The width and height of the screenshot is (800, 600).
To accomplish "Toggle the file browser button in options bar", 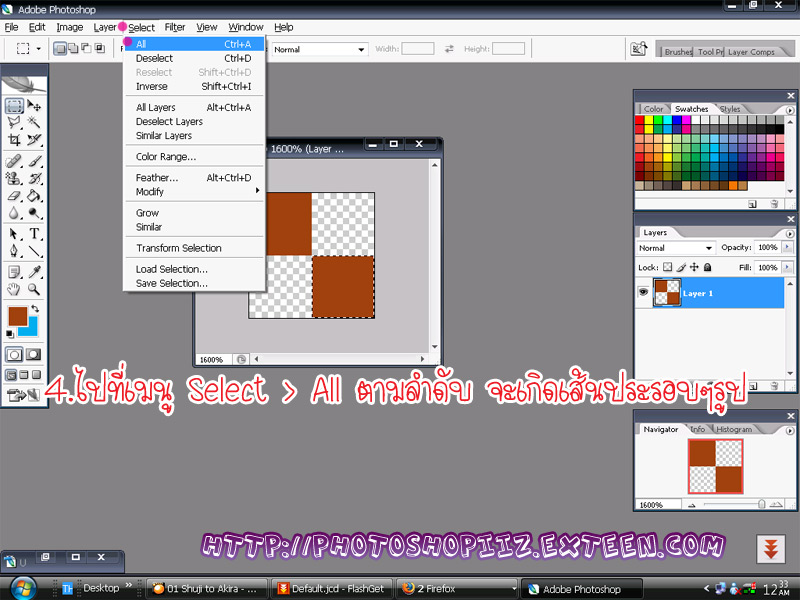I will point(639,49).
